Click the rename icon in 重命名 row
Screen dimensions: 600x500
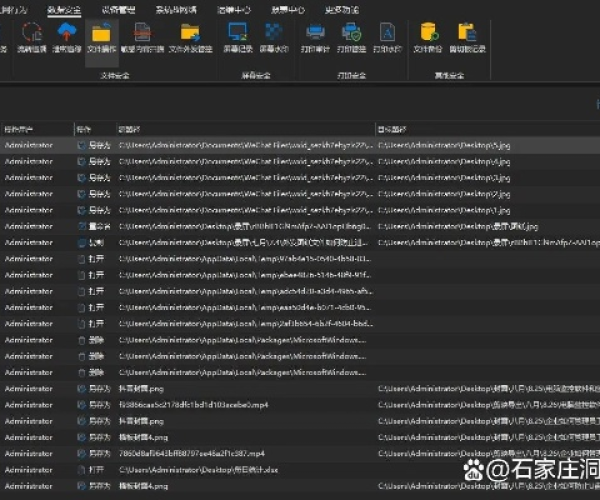pos(82,226)
